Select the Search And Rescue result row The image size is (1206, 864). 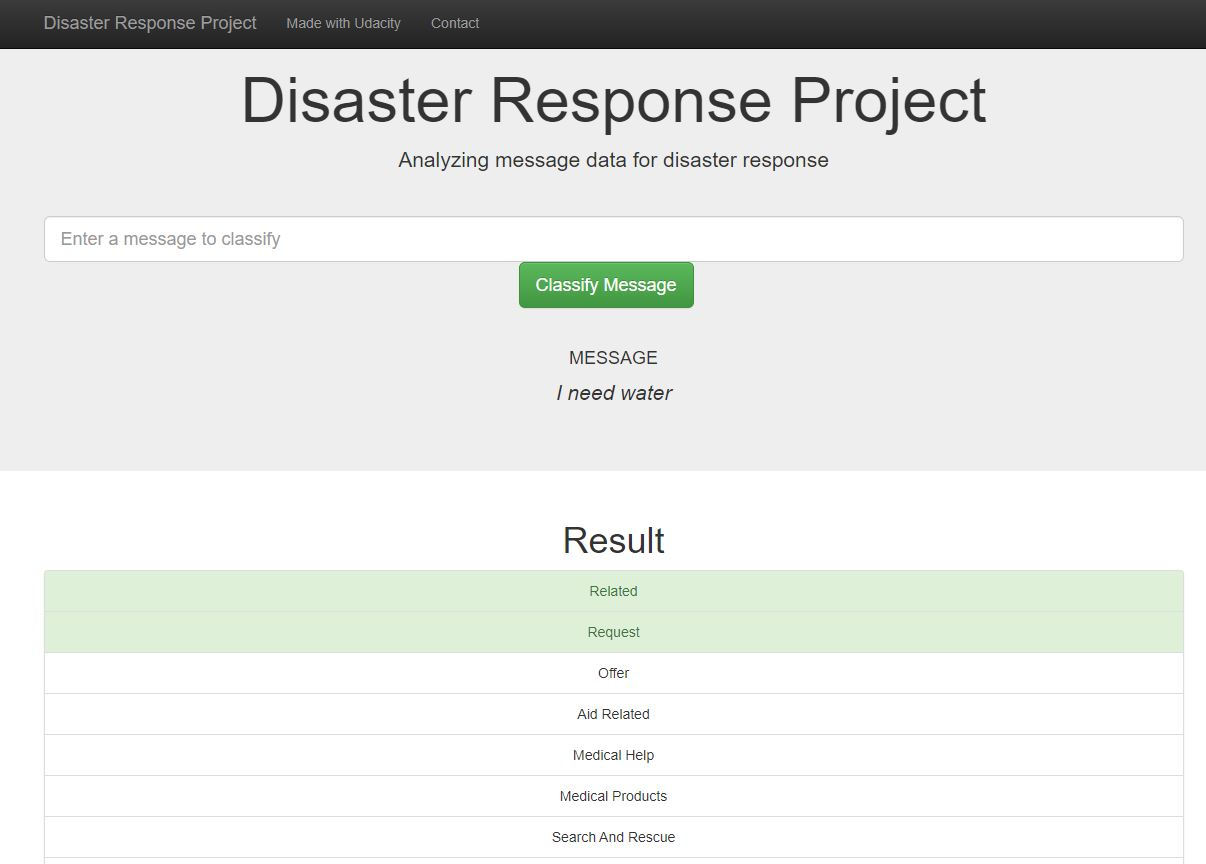click(x=613, y=837)
